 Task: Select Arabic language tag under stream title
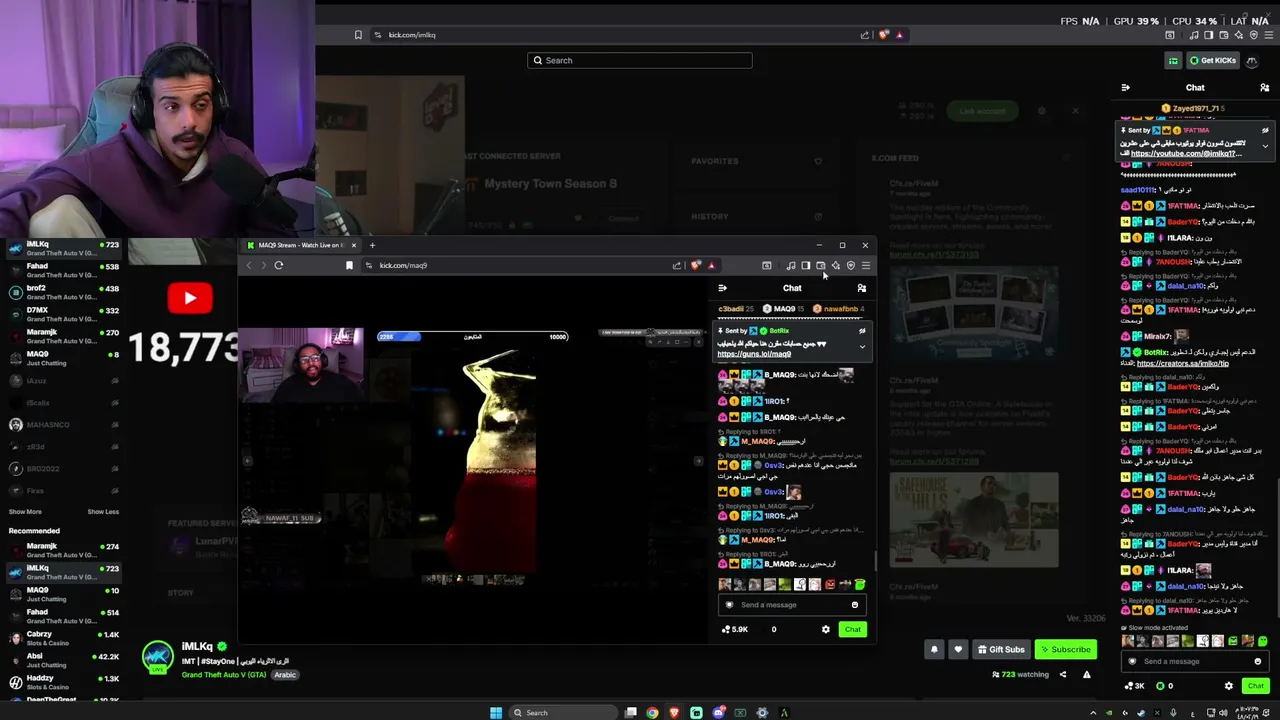click(x=285, y=675)
